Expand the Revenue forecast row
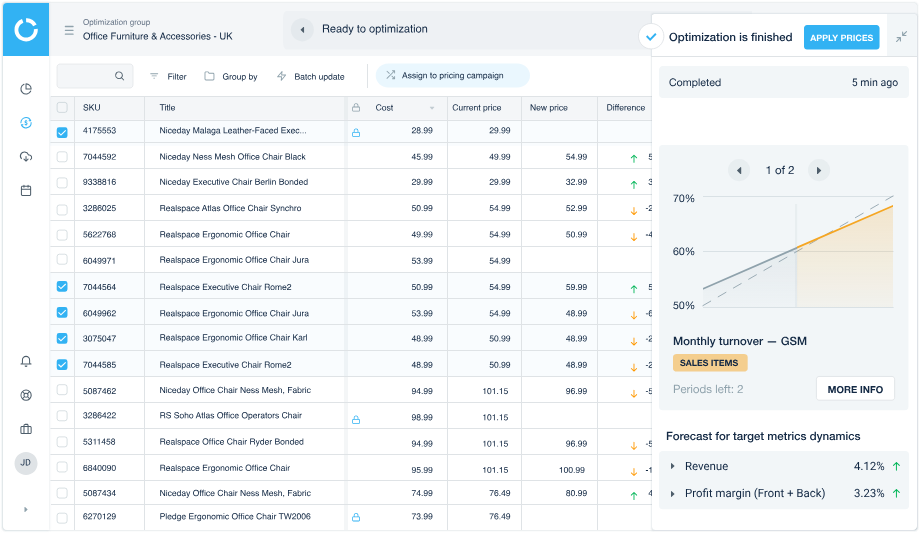920x533 pixels. pos(672,466)
